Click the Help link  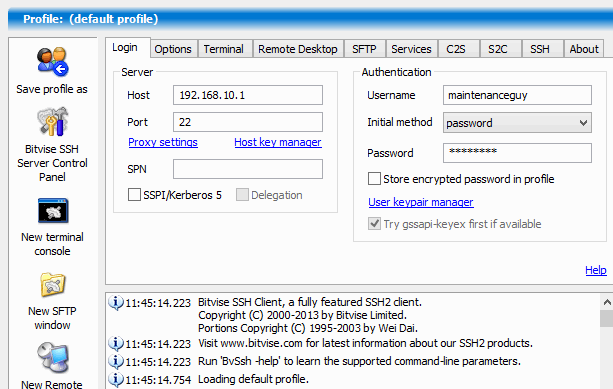click(x=596, y=270)
